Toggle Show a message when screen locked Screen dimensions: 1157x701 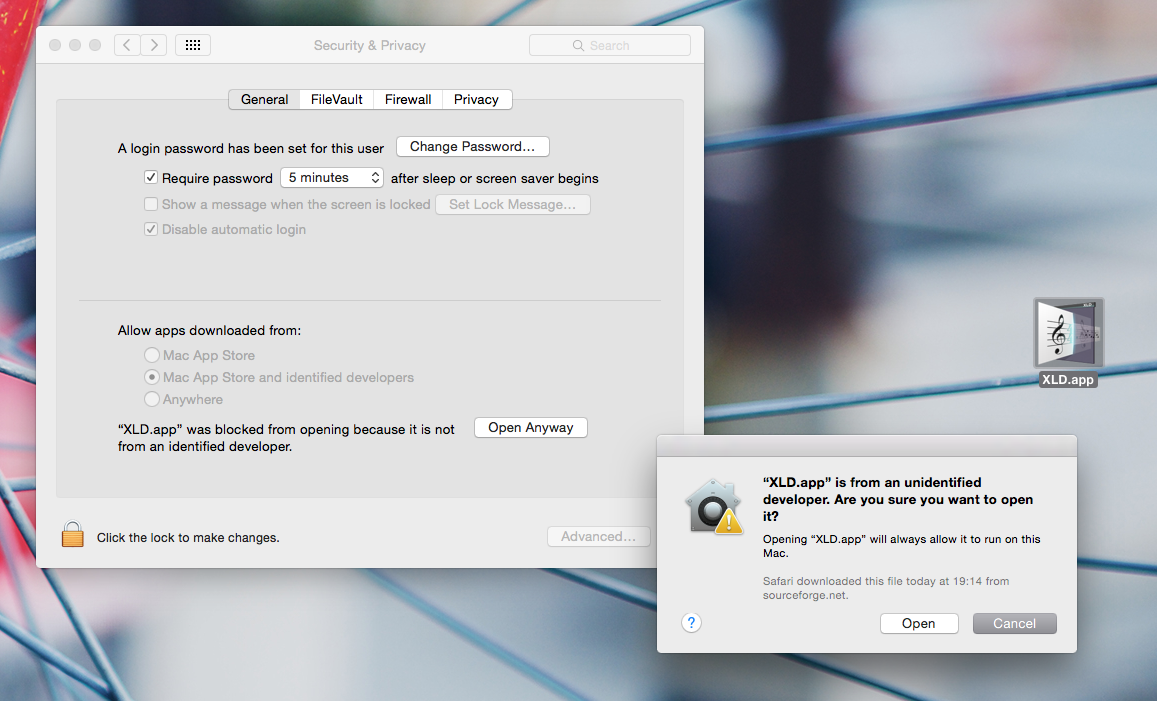pos(151,204)
